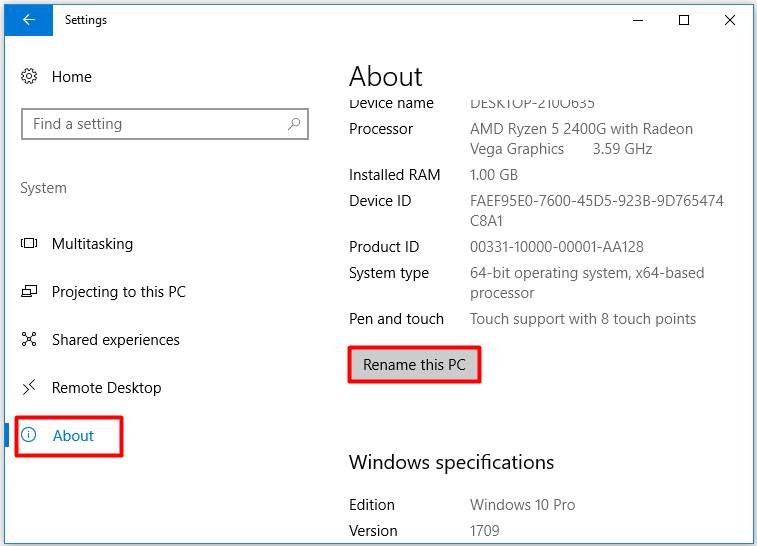The width and height of the screenshot is (757, 546).
Task: Click the Remote Desktop icon
Action: (29, 387)
